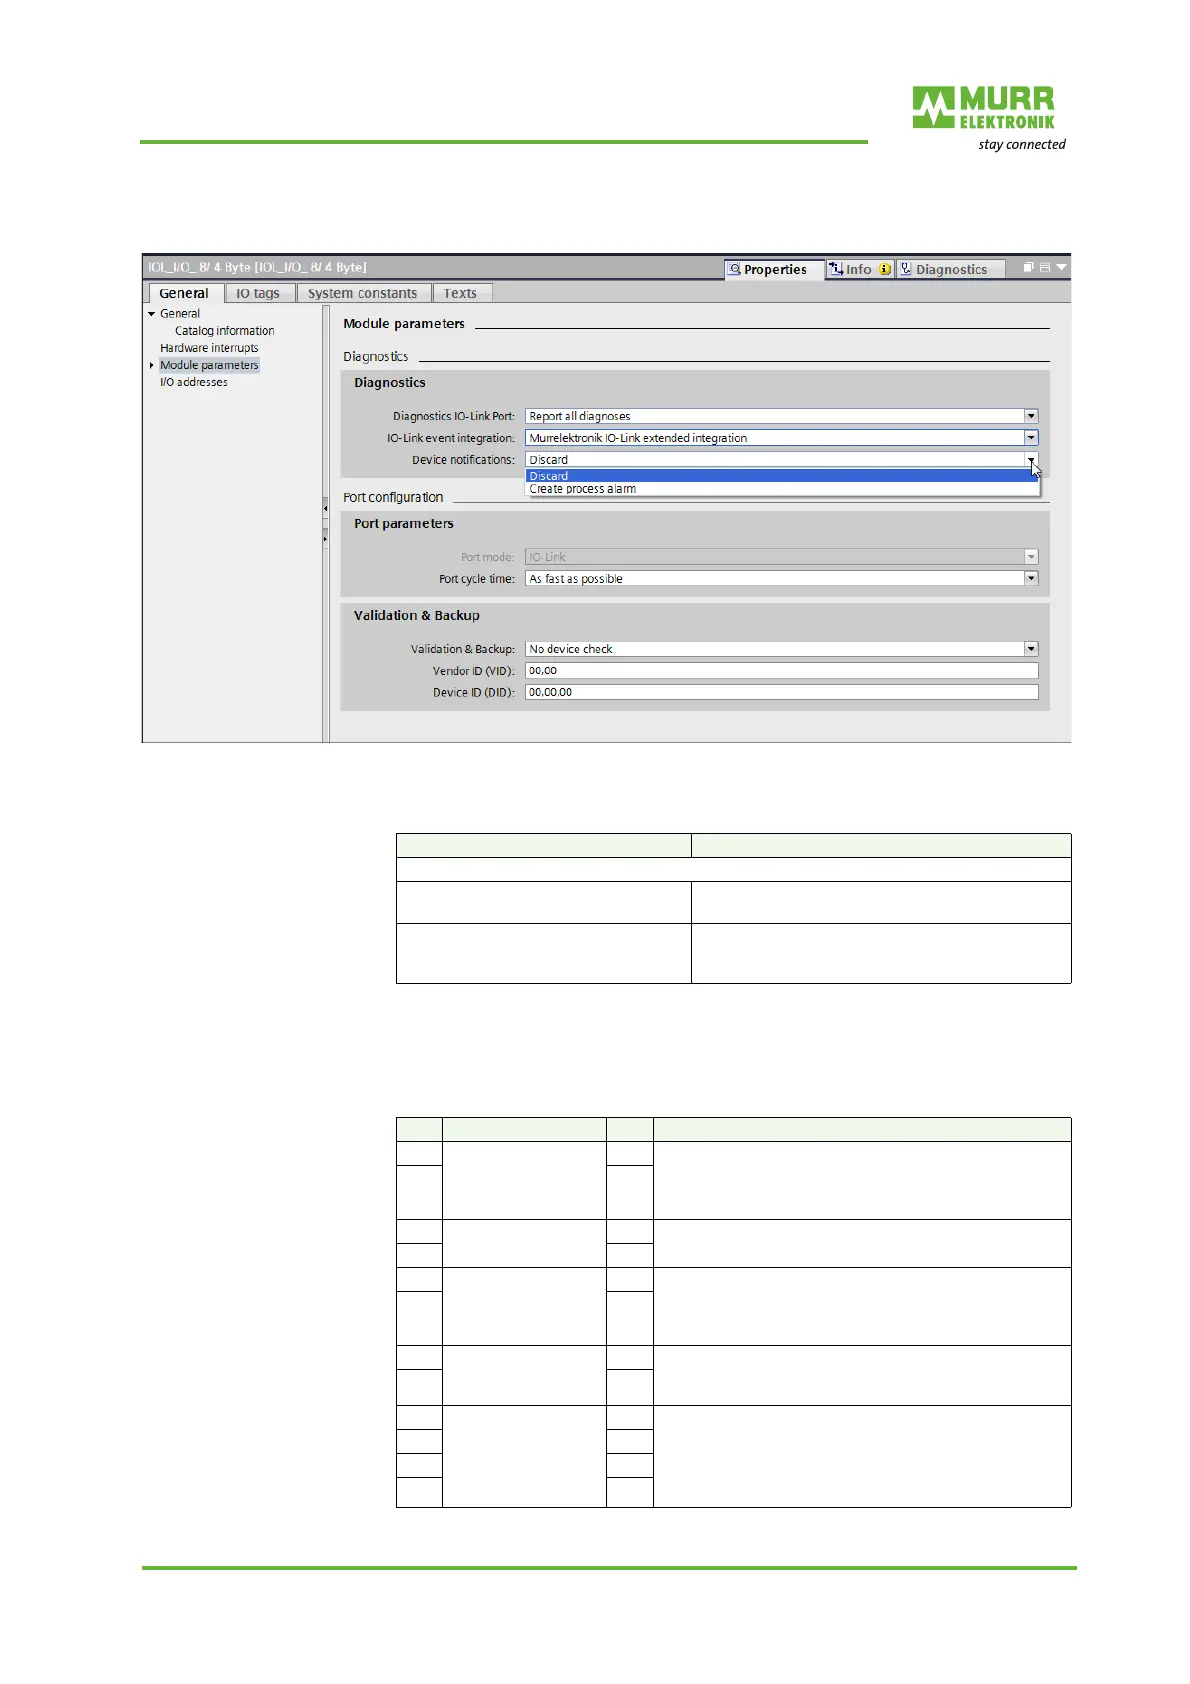Click the float window icon in header
This screenshot has height=1684, width=1190.
tap(1028, 267)
